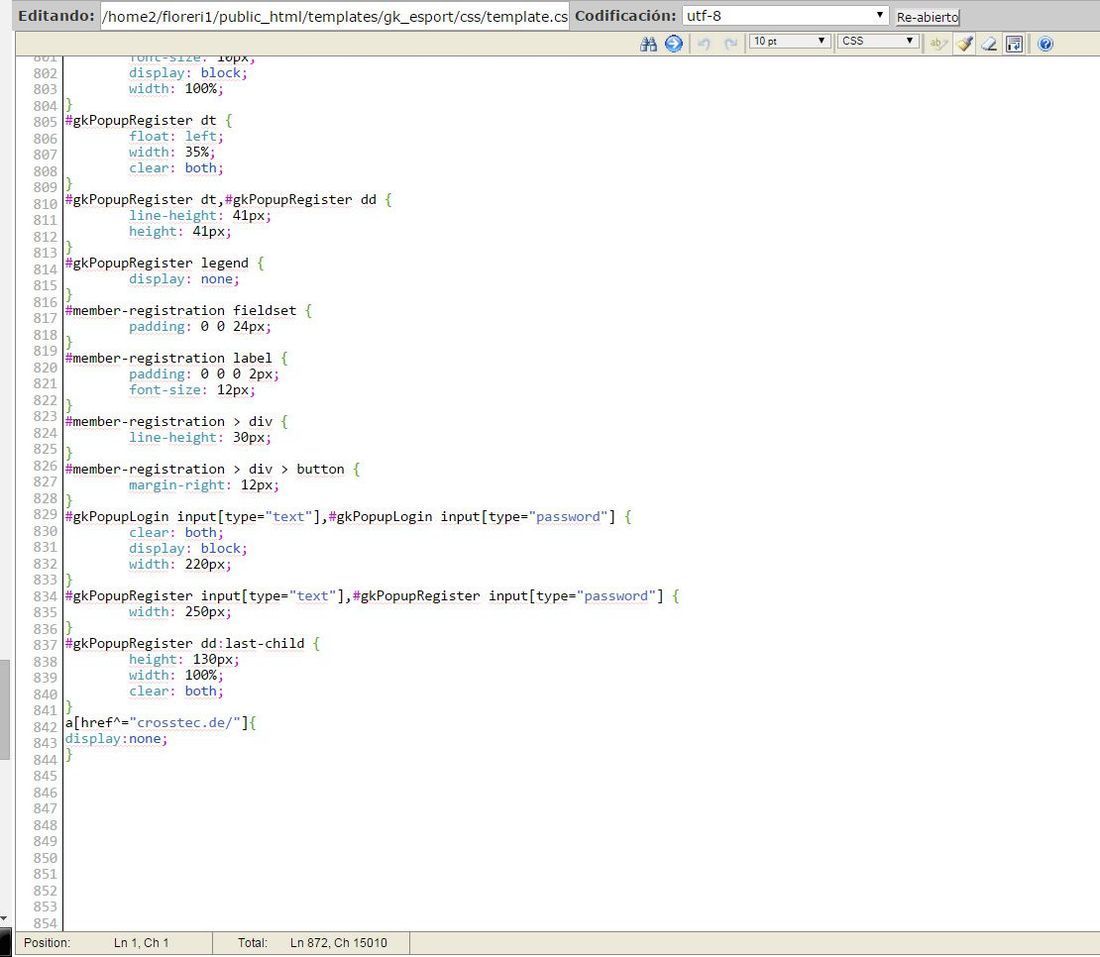Open the 10 pt font size dropdown
This screenshot has height=957, width=1100.
(x=790, y=41)
